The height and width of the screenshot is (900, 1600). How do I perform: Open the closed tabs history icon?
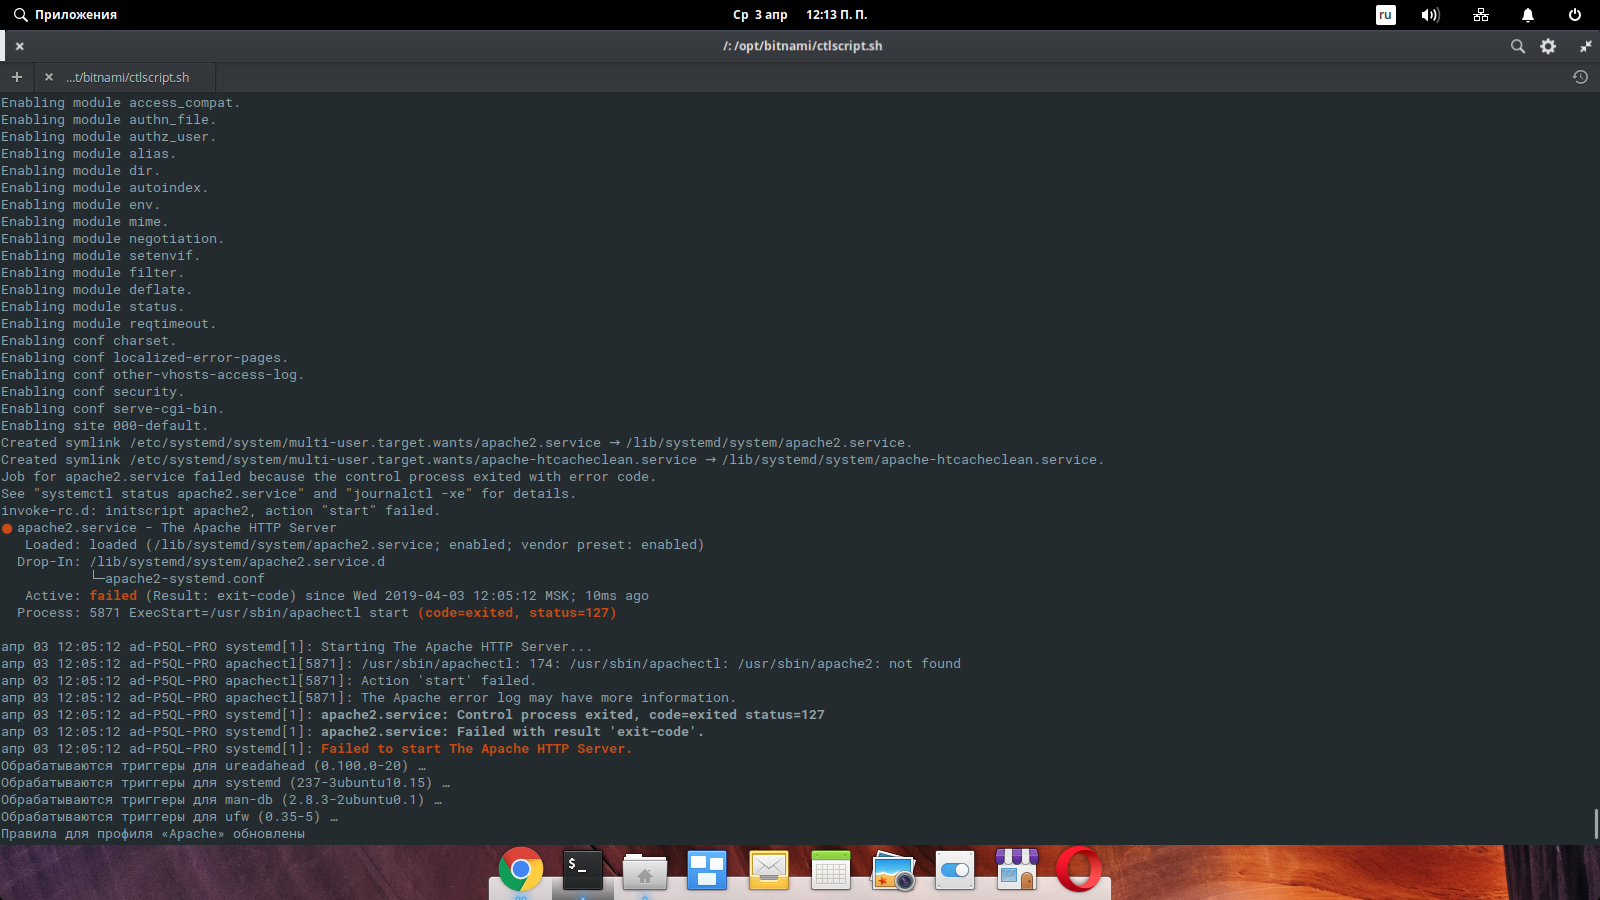click(1580, 77)
